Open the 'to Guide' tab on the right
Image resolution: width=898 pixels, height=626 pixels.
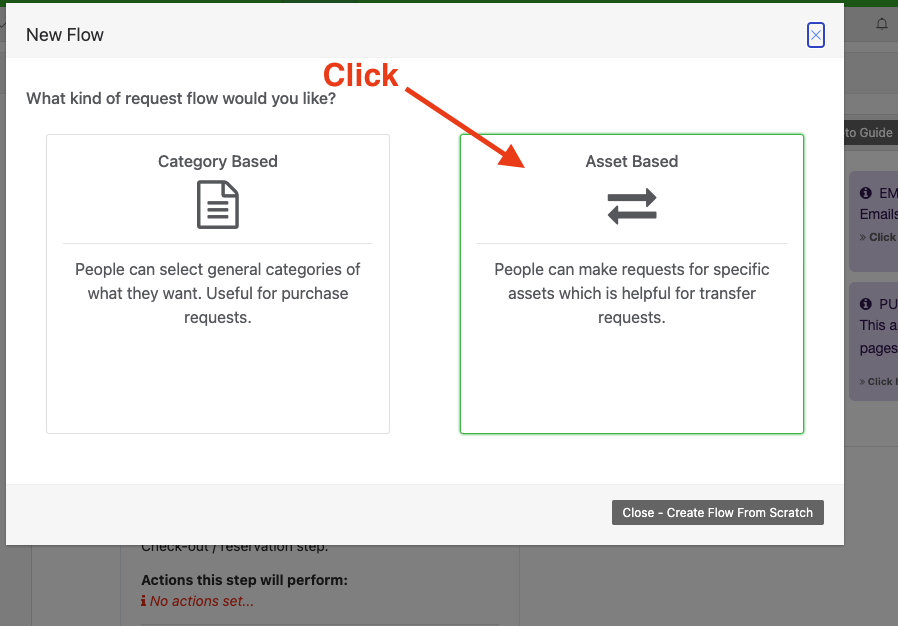coord(872,132)
